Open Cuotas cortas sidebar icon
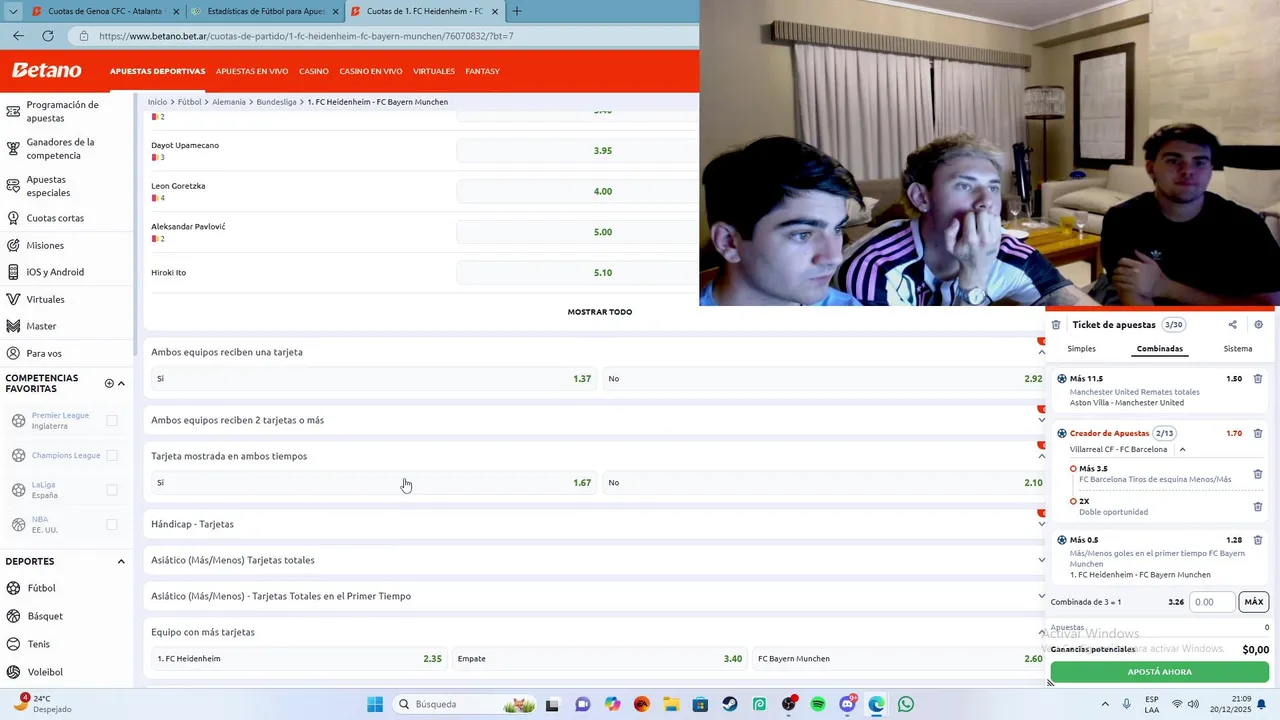Viewport: 1280px width, 720px height. point(13,218)
